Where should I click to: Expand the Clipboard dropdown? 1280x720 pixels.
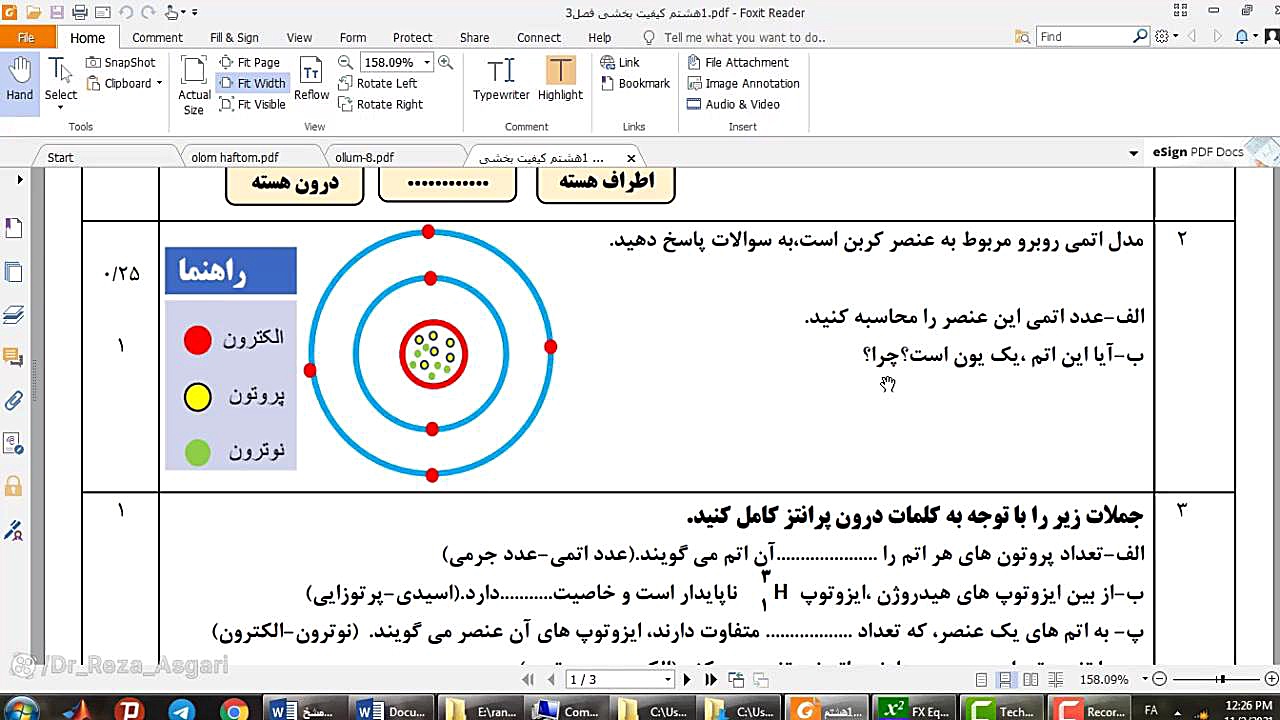(x=159, y=83)
